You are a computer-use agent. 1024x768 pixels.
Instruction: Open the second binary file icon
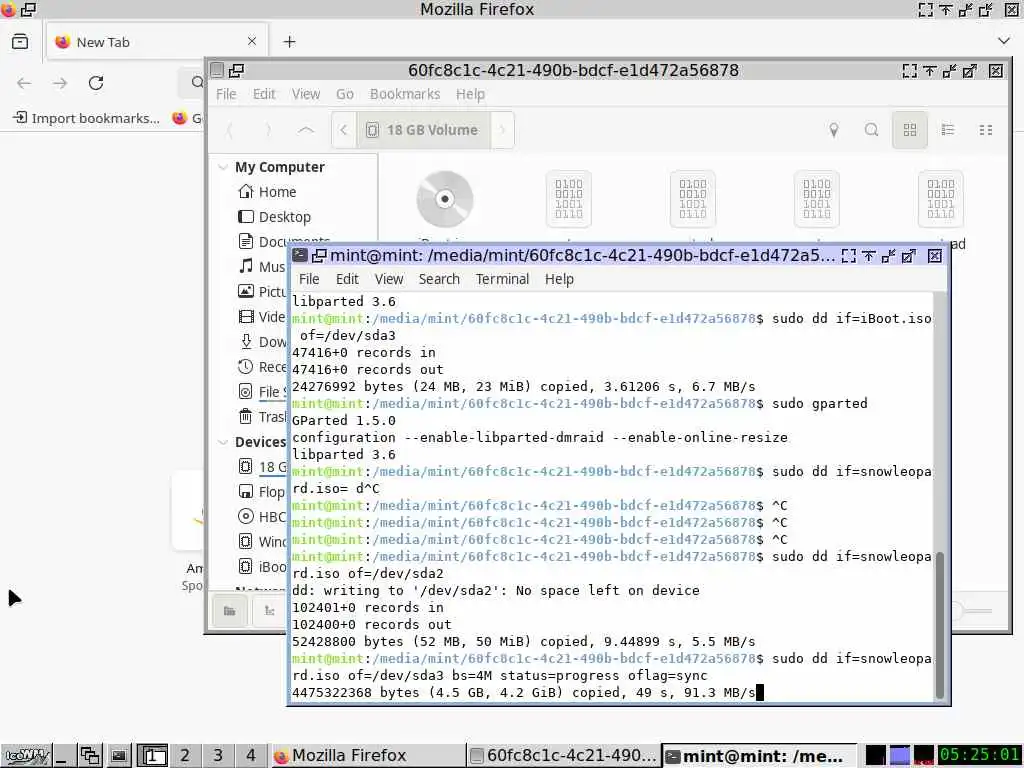pos(693,199)
